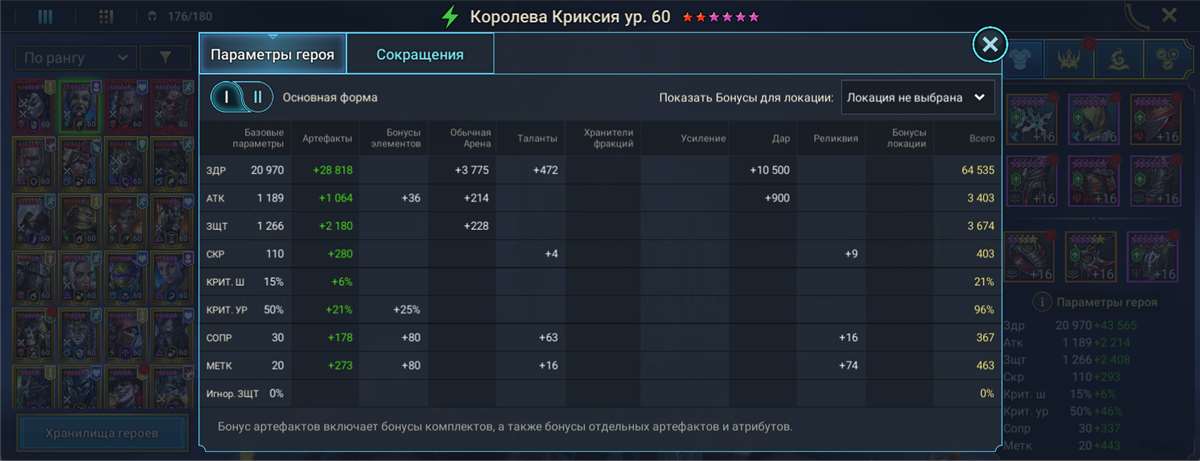Viewport: 1200px width, 461px height.
Task: Click the ЗДР artifacts value +28 818
Action: click(333, 171)
